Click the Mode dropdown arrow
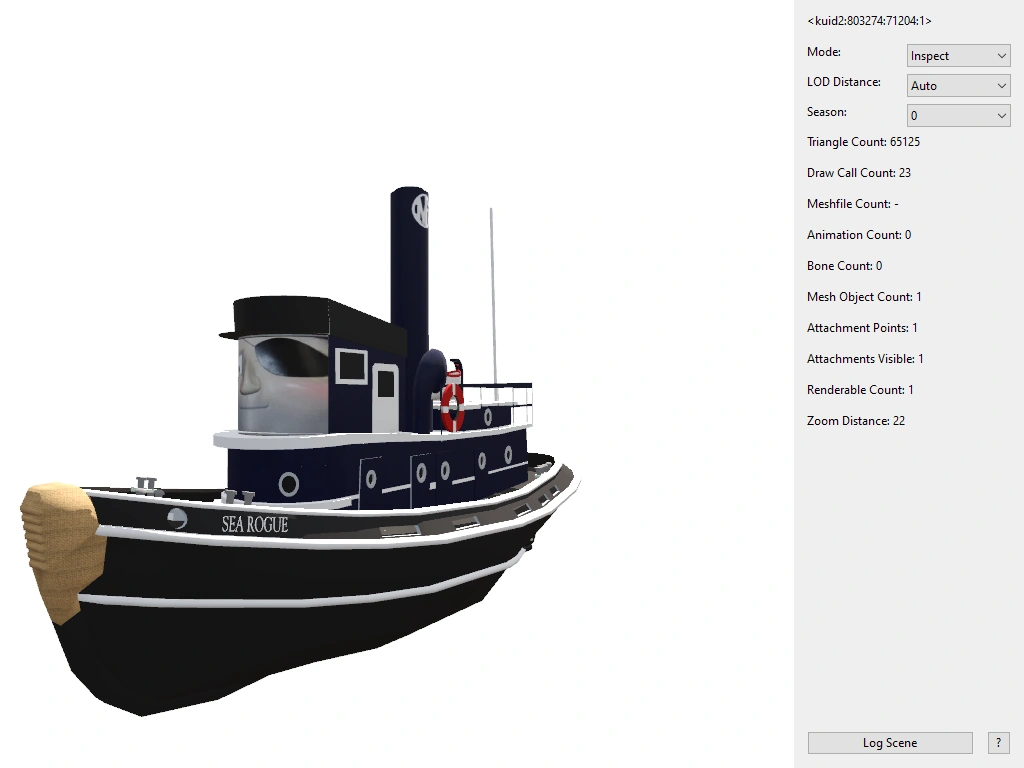 pos(1001,55)
